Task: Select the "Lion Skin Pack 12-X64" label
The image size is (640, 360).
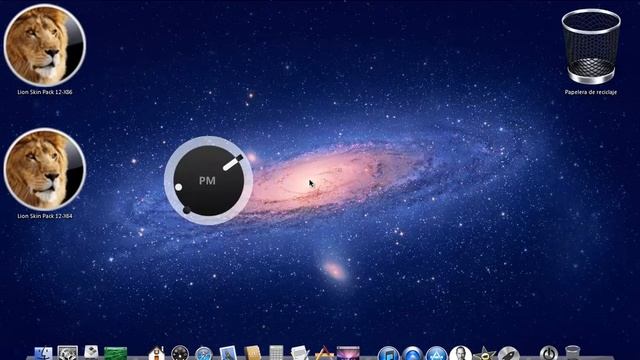Action: tap(44, 216)
